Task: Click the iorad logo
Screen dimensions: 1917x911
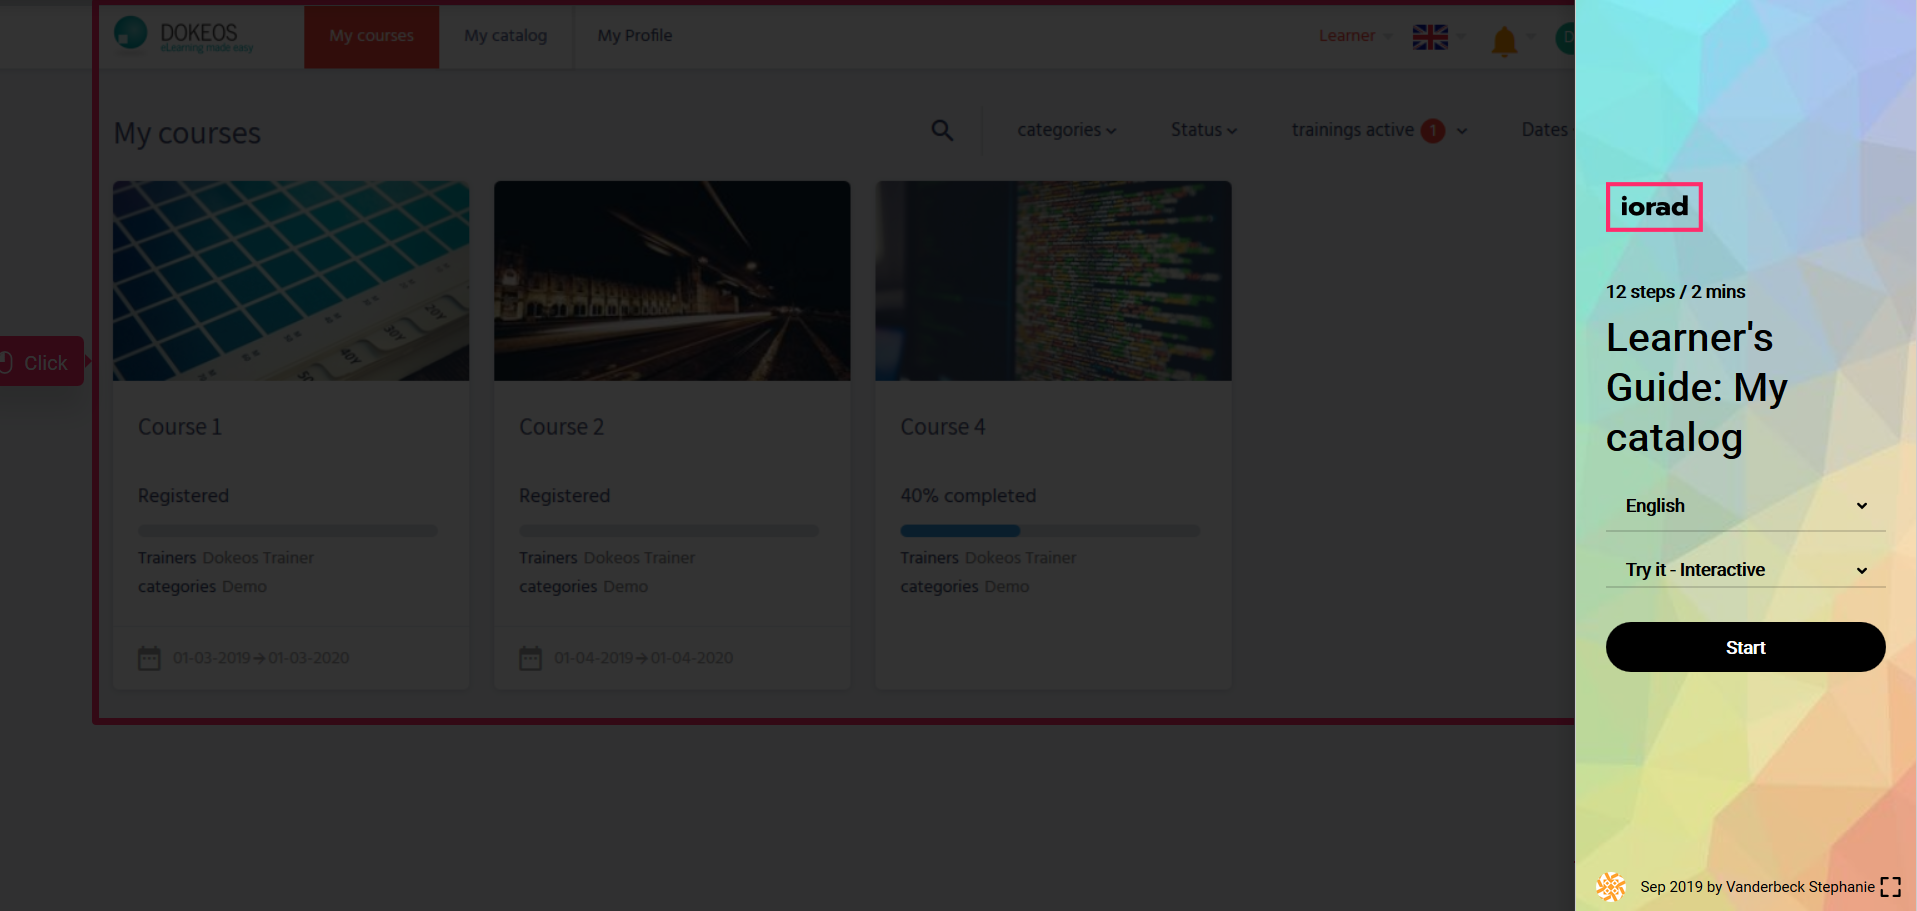Action: point(1654,207)
